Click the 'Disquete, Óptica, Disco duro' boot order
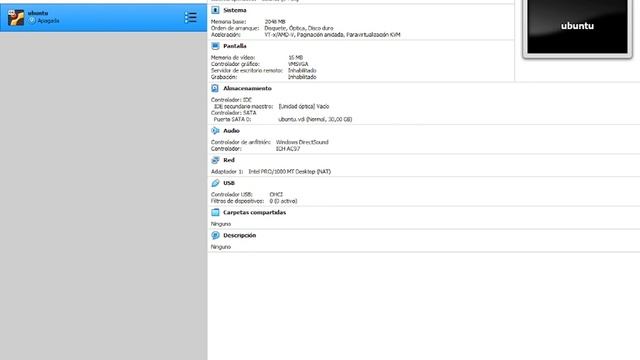Image resolution: width=640 pixels, height=360 pixels. tap(299, 28)
